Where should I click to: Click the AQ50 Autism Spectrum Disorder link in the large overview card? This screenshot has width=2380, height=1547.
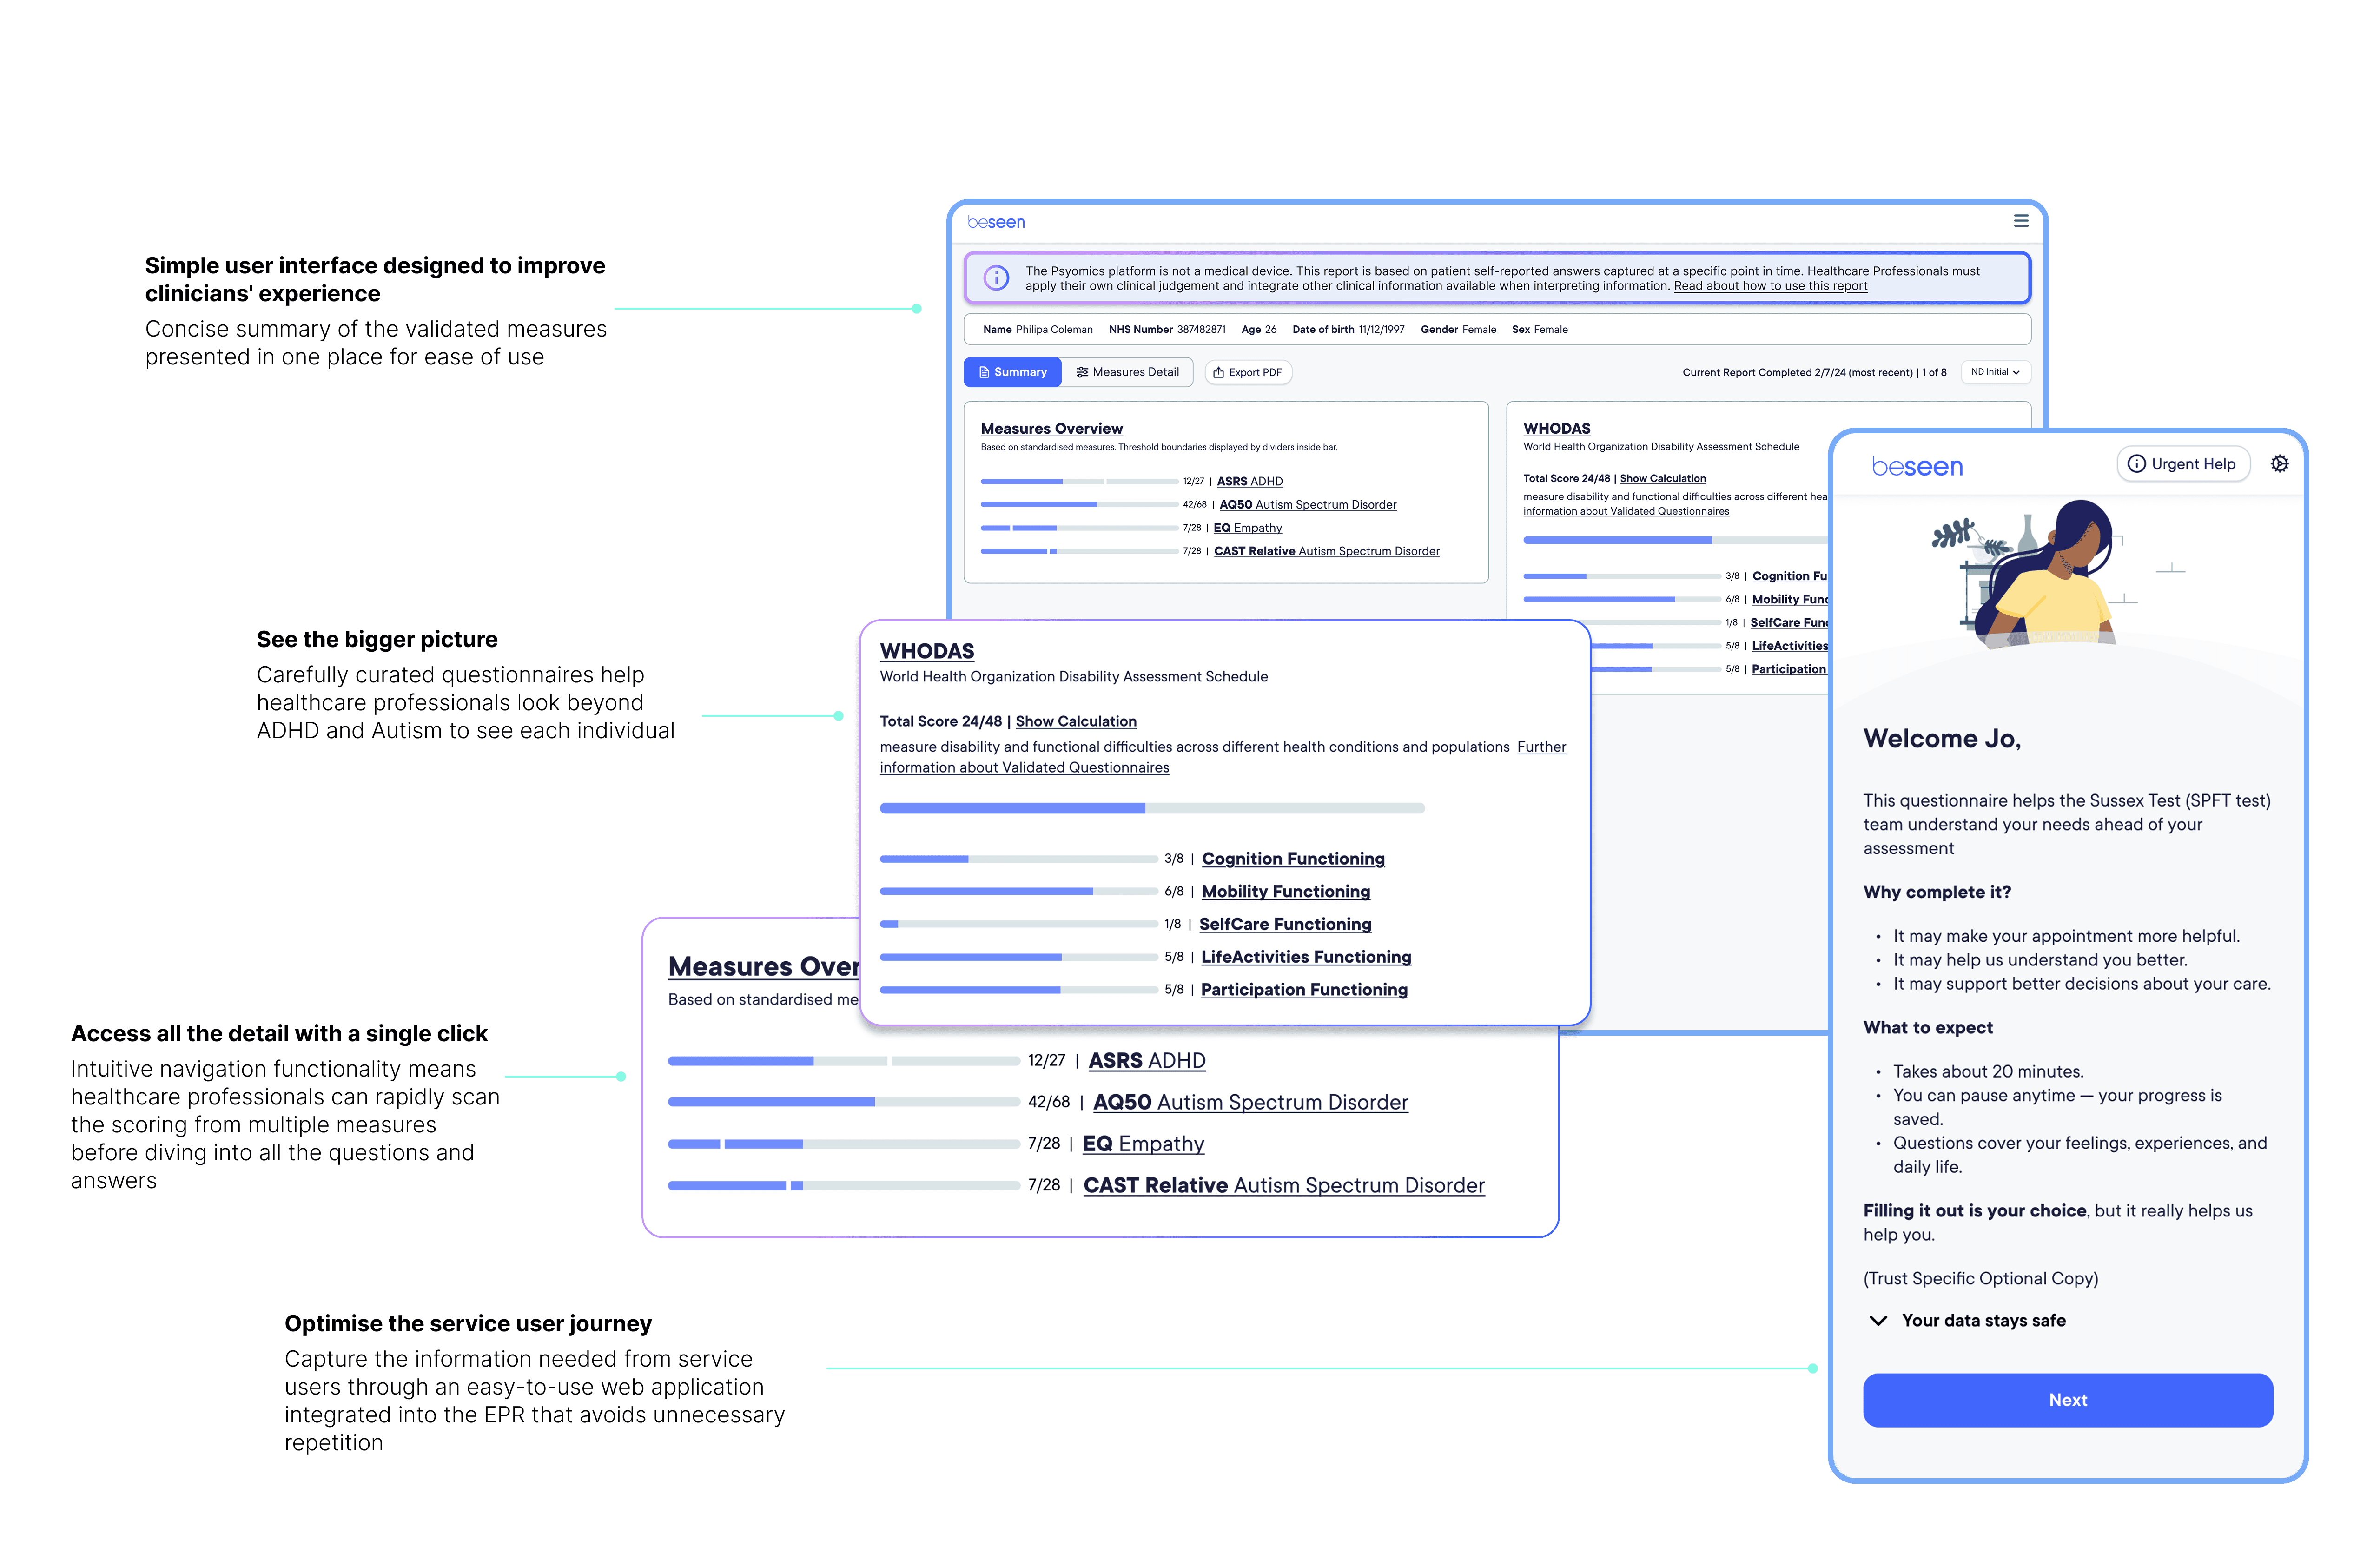(x=1250, y=1102)
